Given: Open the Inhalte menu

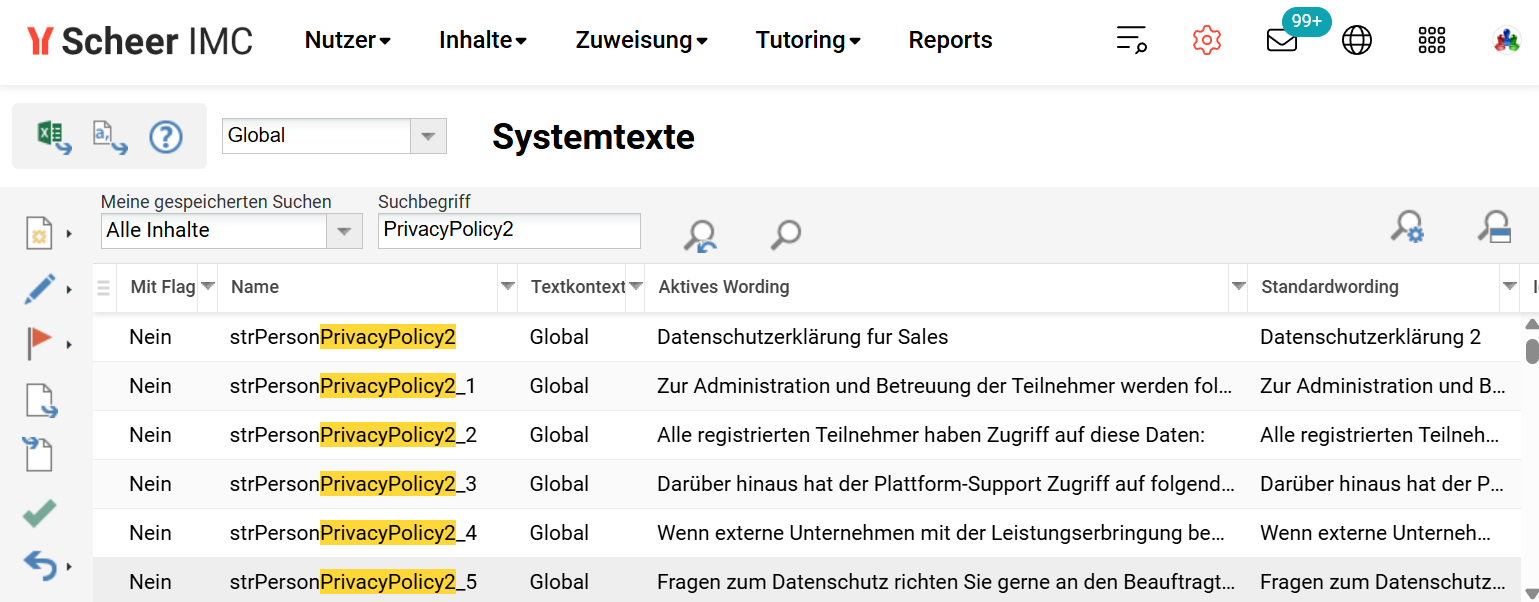Looking at the screenshot, I should (482, 40).
